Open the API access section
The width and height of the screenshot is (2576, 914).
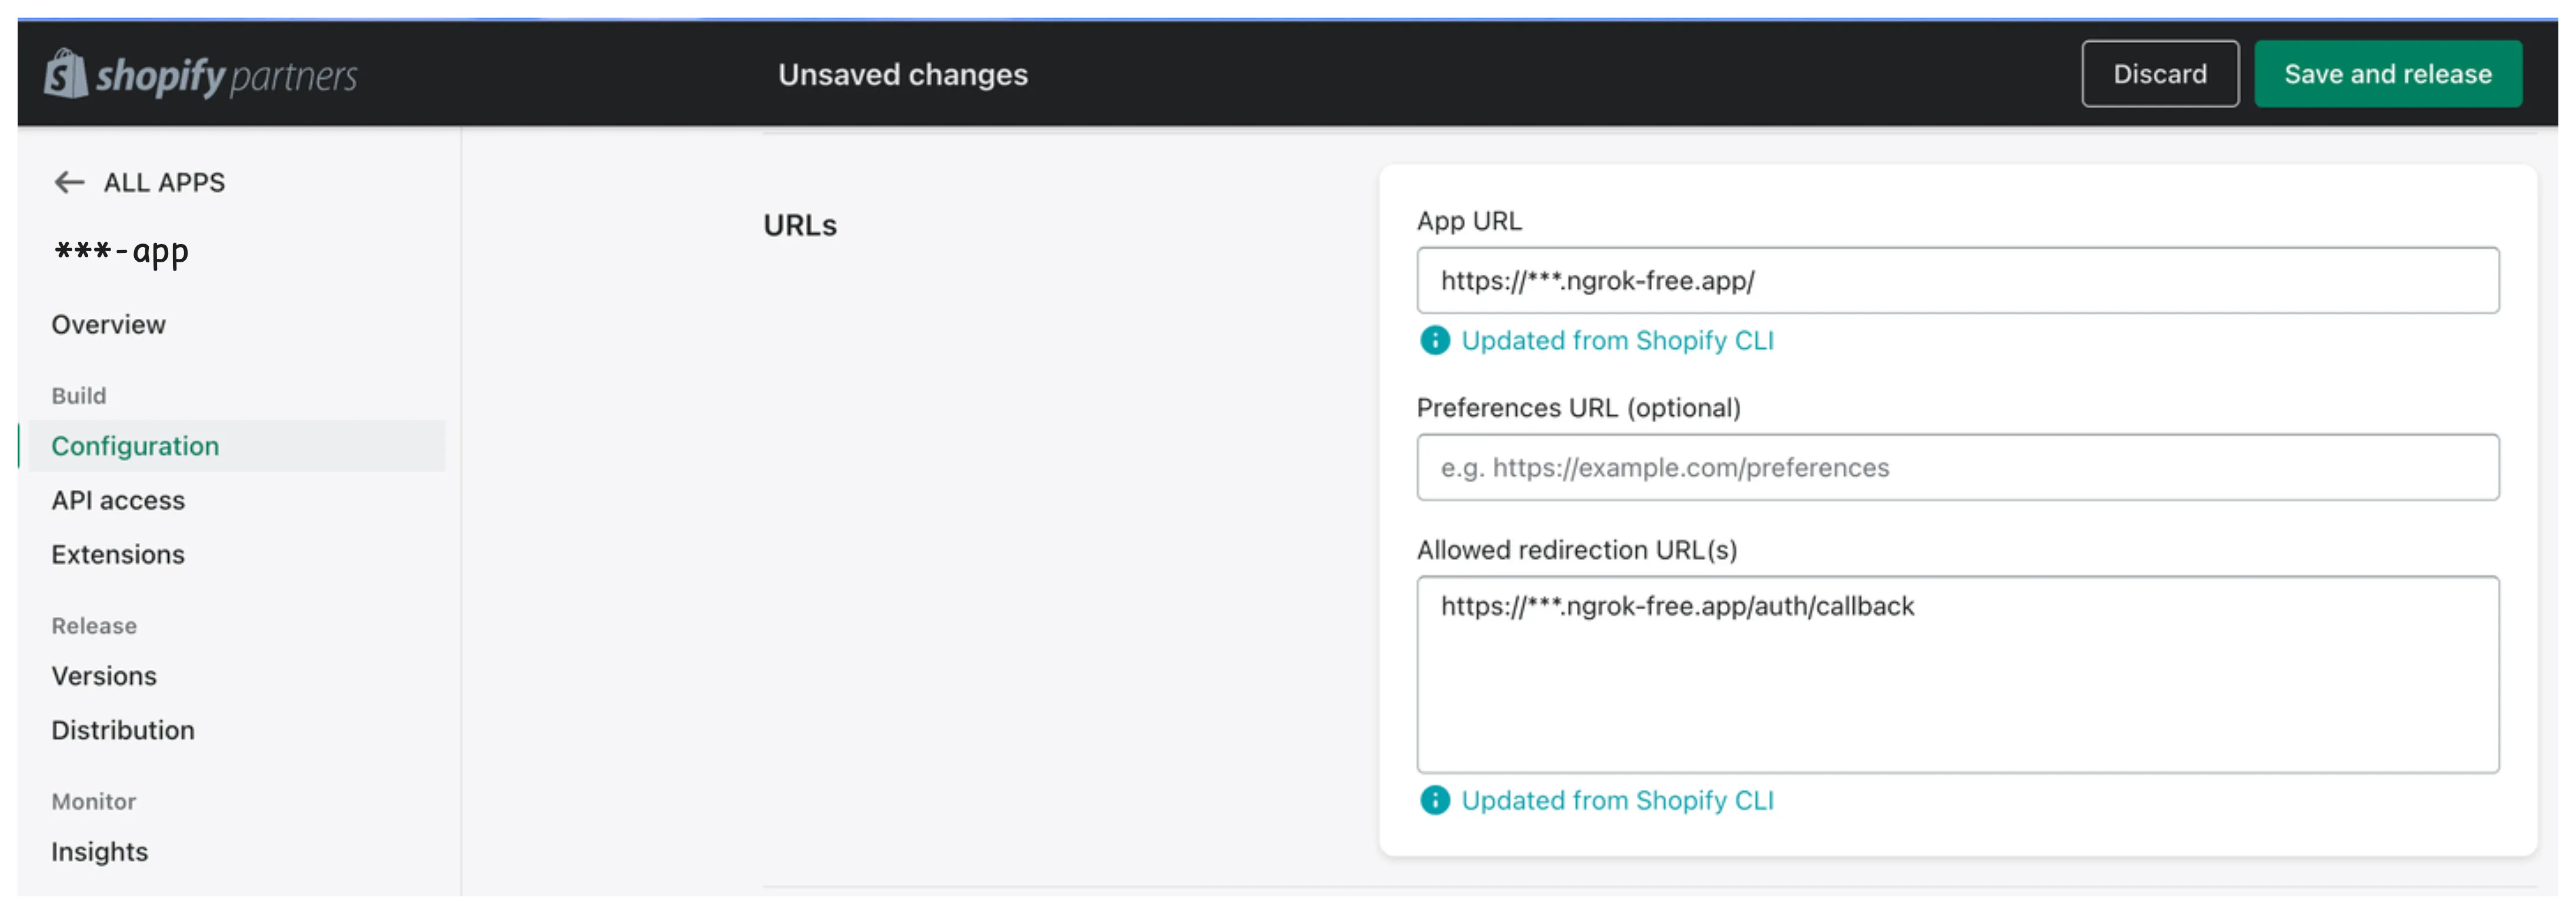point(118,500)
